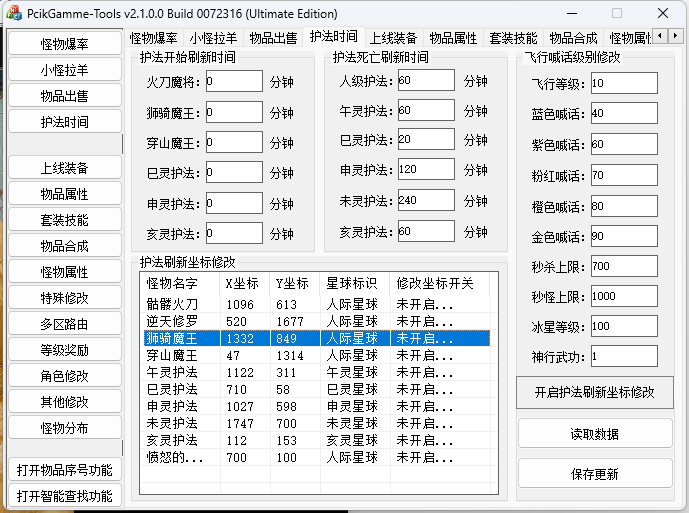Screen dimensions: 689x513
Task: Click the 秒怪上限 input field
Action: (x=624, y=296)
